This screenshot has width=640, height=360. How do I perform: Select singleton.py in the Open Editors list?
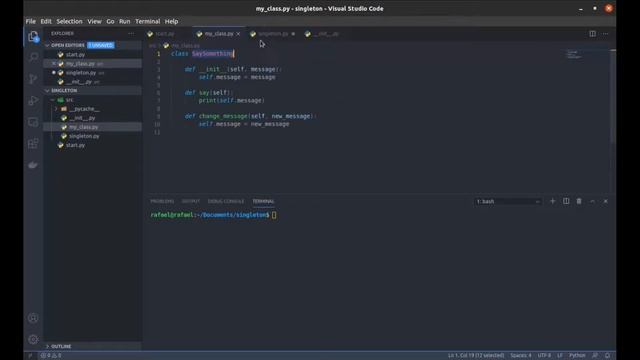(93, 73)
